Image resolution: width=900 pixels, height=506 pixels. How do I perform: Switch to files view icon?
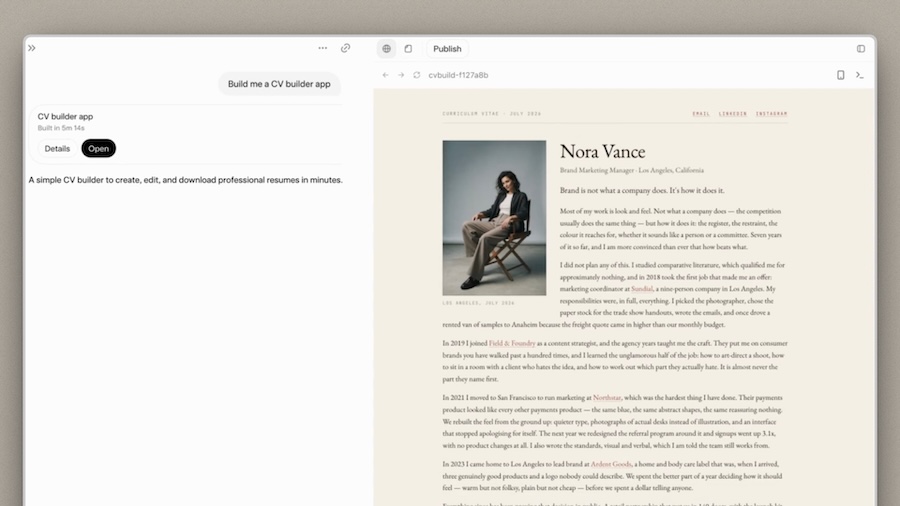point(408,49)
